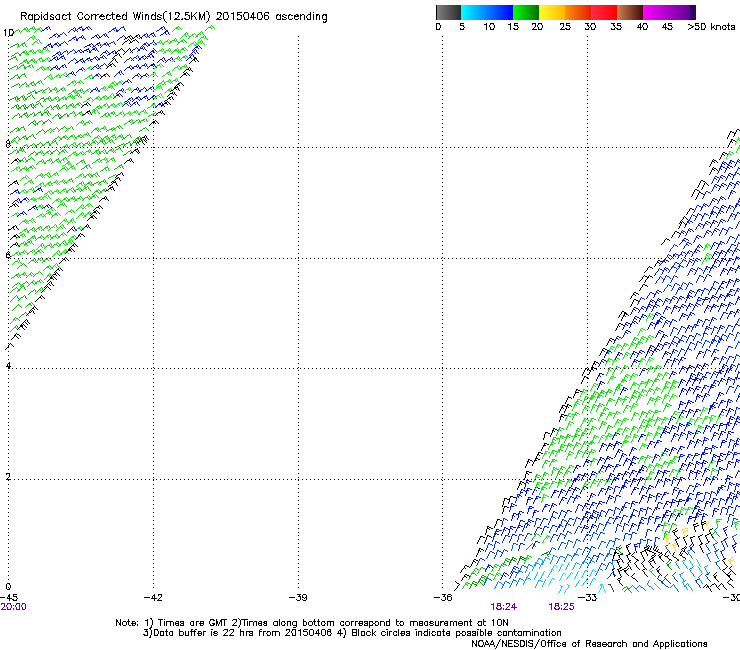
Task: Click the latitude label '2' on the left axis
Action: [8, 476]
